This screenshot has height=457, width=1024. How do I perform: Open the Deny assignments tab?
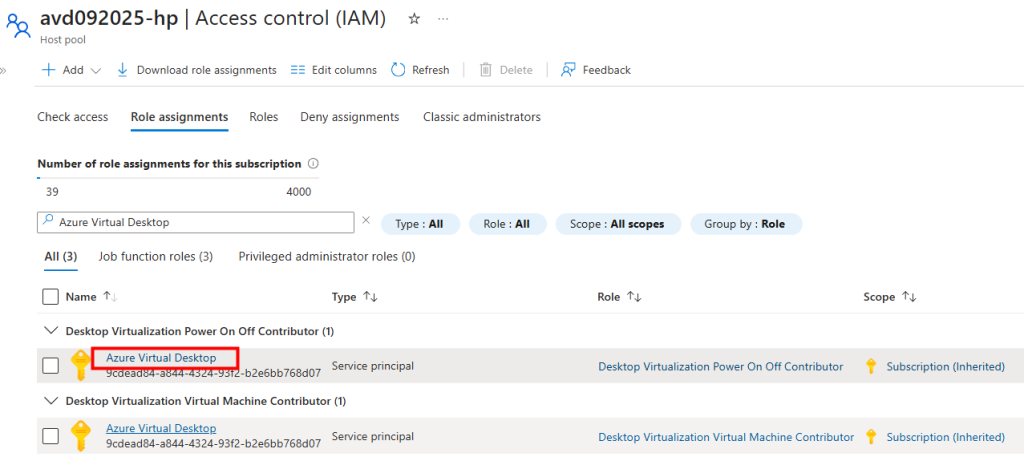click(x=349, y=117)
